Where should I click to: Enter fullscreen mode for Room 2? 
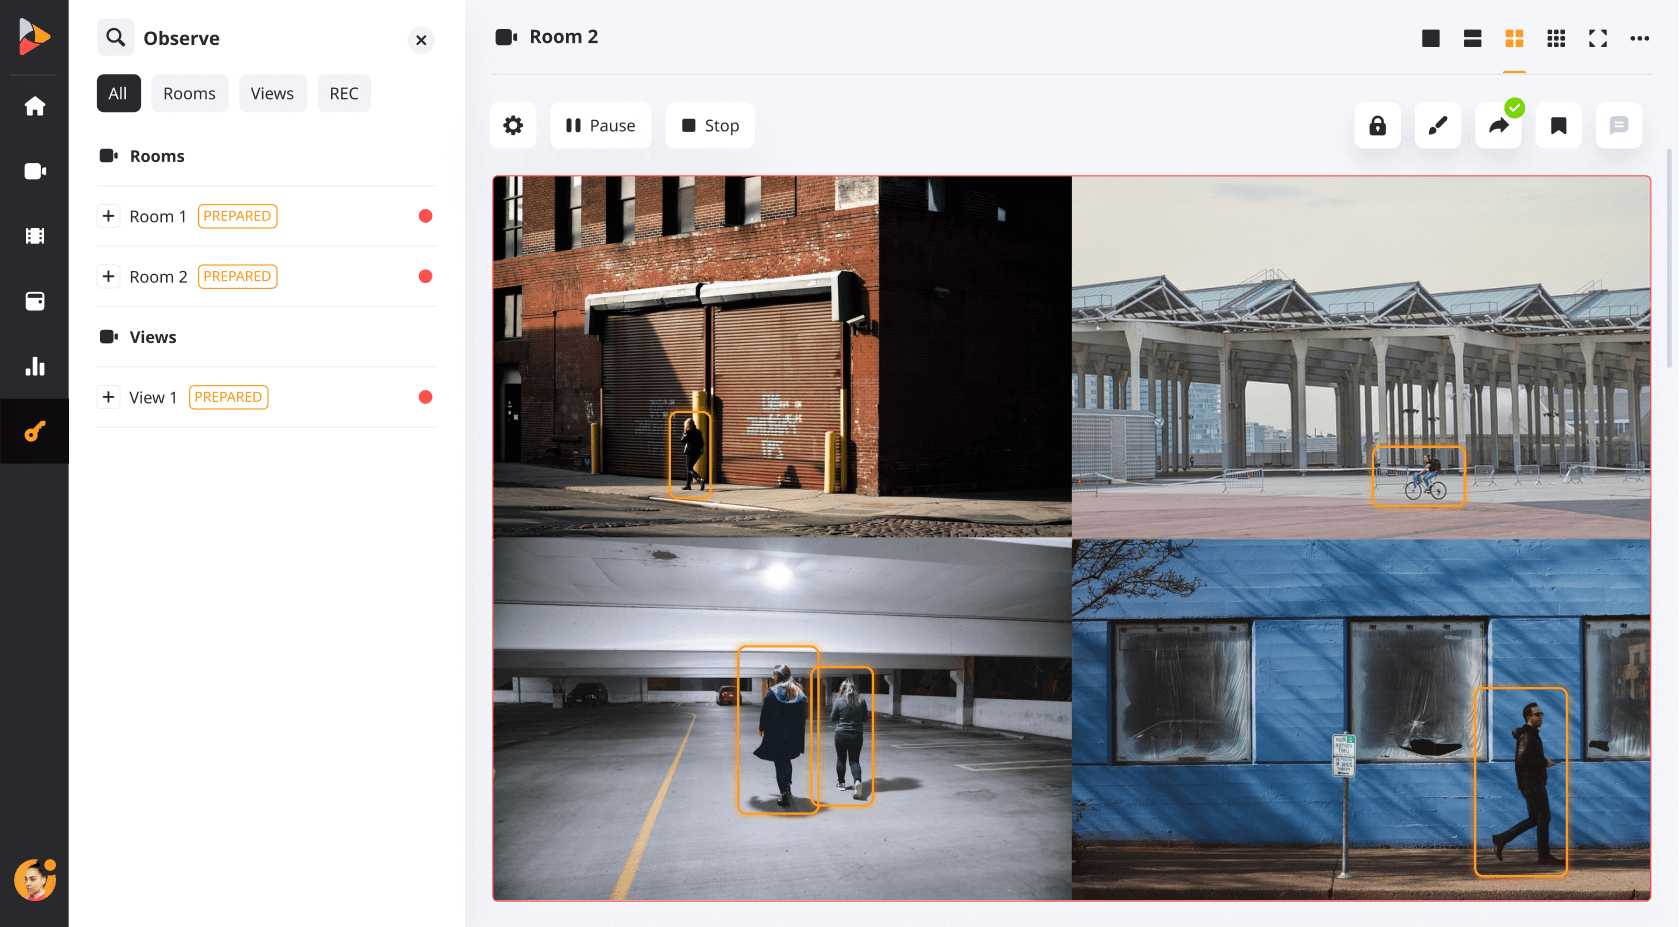coord(1597,37)
